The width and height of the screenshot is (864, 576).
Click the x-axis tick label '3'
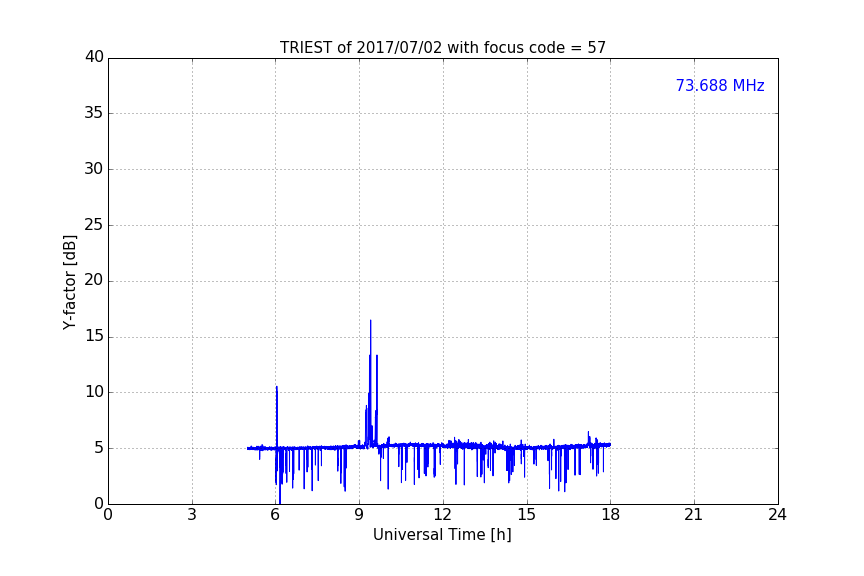(192, 515)
